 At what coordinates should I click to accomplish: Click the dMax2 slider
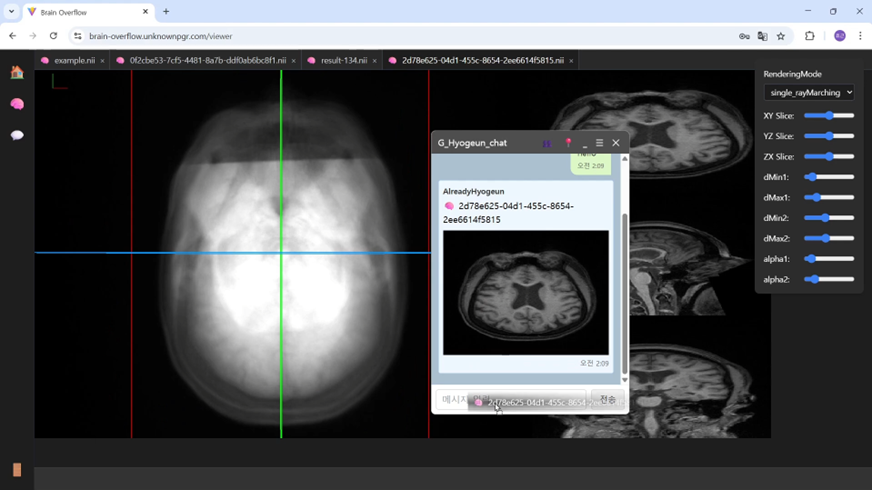[829, 238]
